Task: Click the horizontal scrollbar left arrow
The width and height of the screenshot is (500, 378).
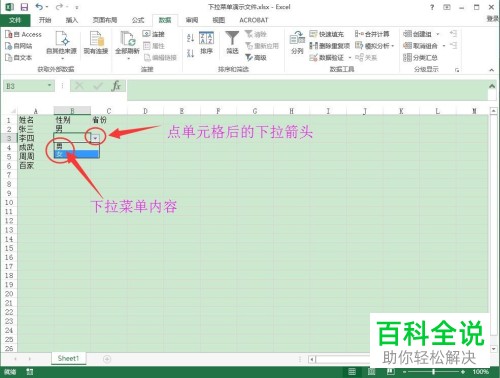Action: [x=312, y=359]
